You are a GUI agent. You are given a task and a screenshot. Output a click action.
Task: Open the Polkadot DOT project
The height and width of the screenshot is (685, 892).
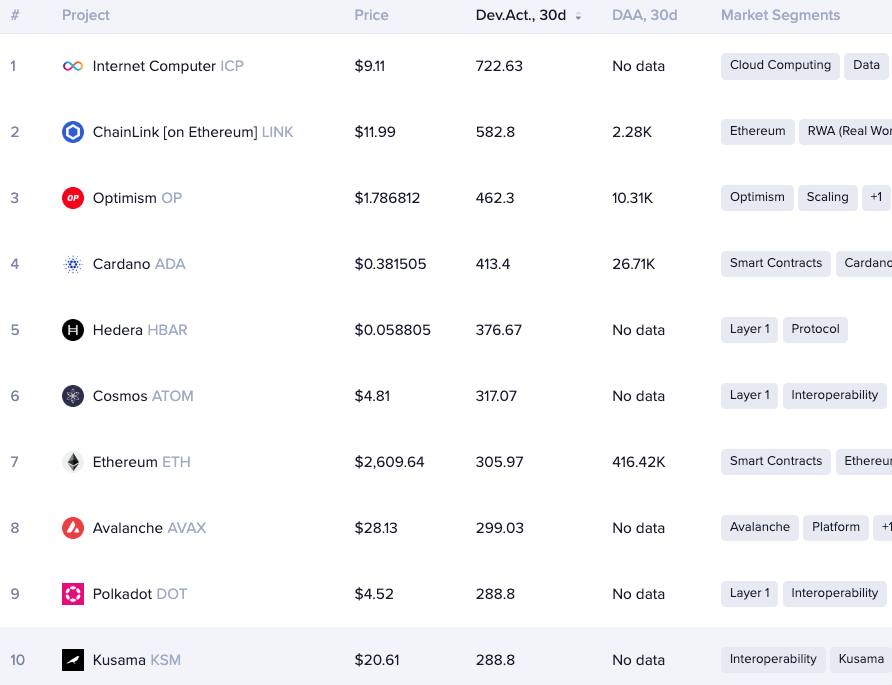(x=140, y=594)
